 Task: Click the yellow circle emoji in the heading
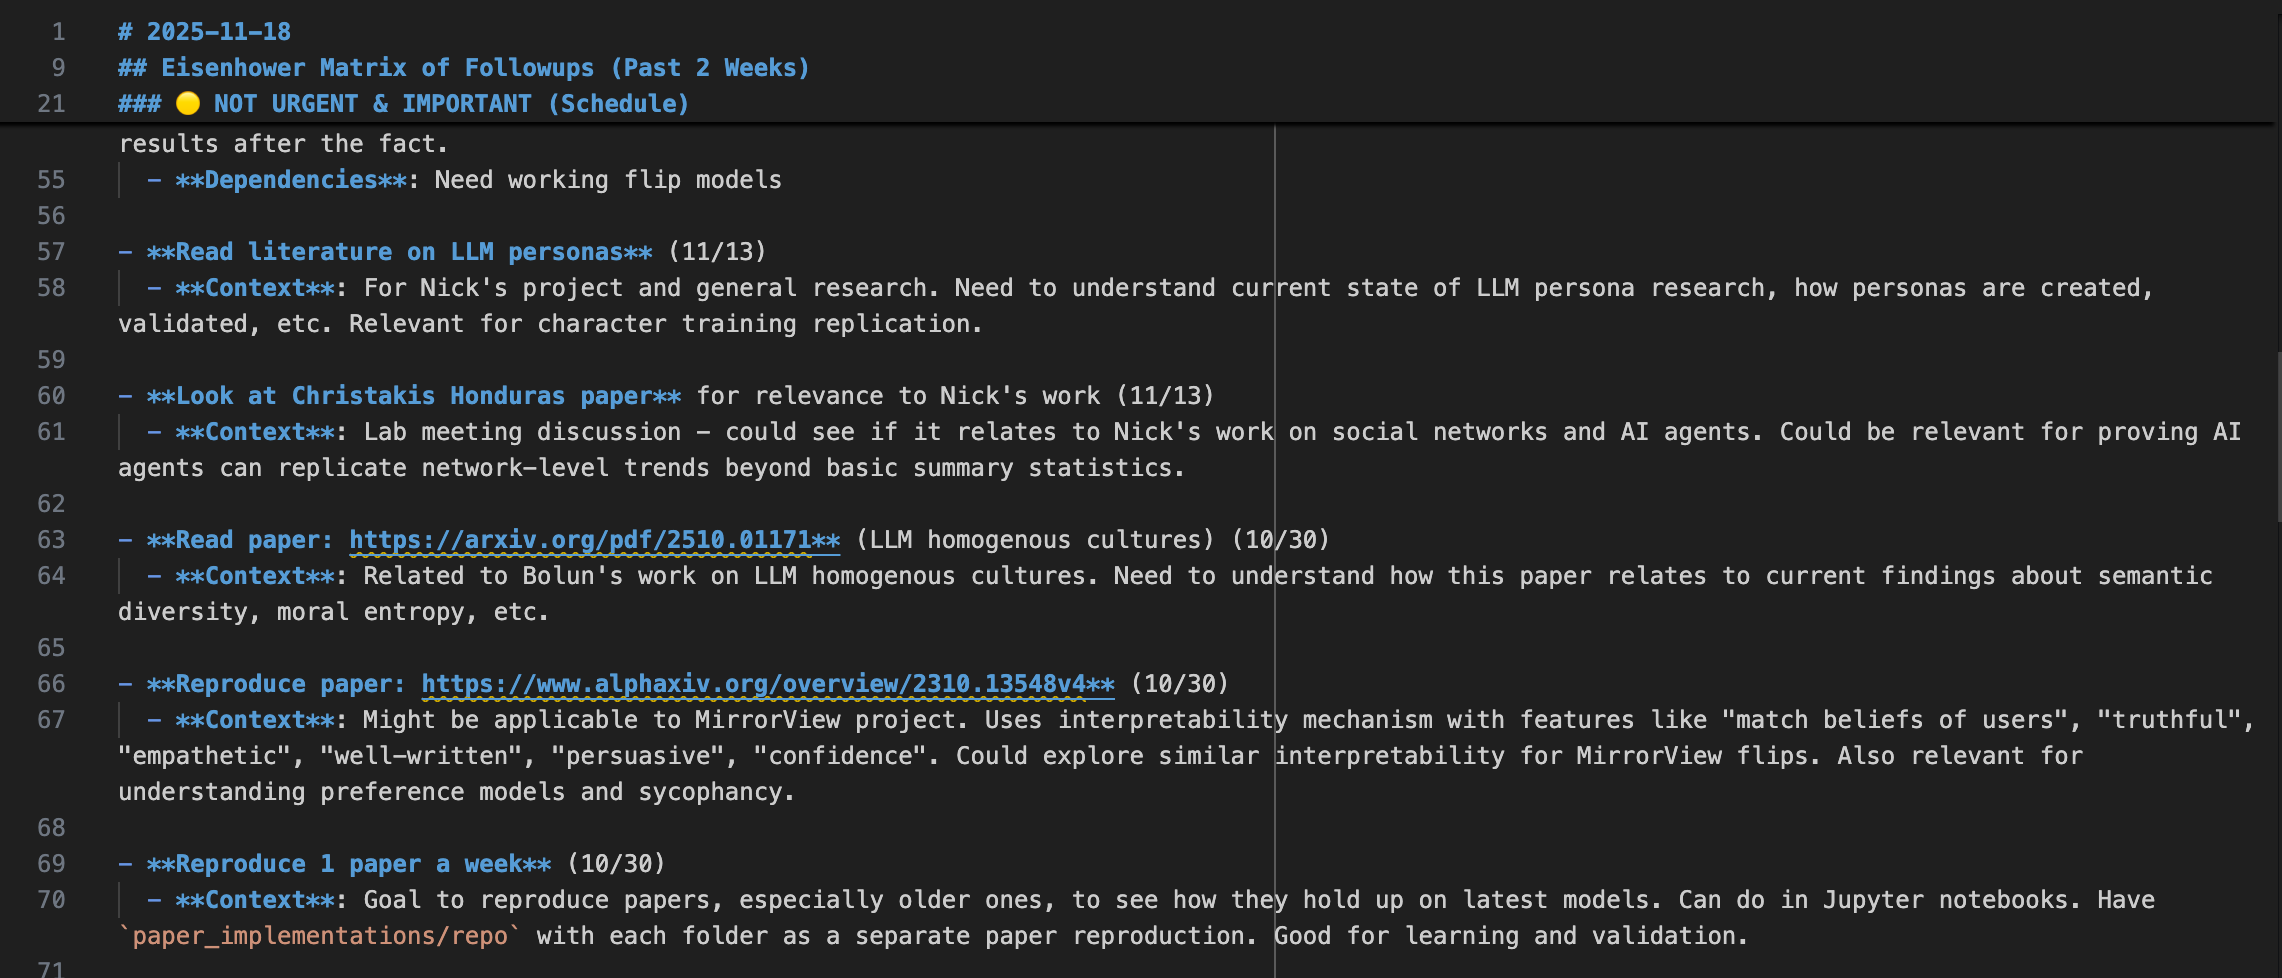(187, 104)
